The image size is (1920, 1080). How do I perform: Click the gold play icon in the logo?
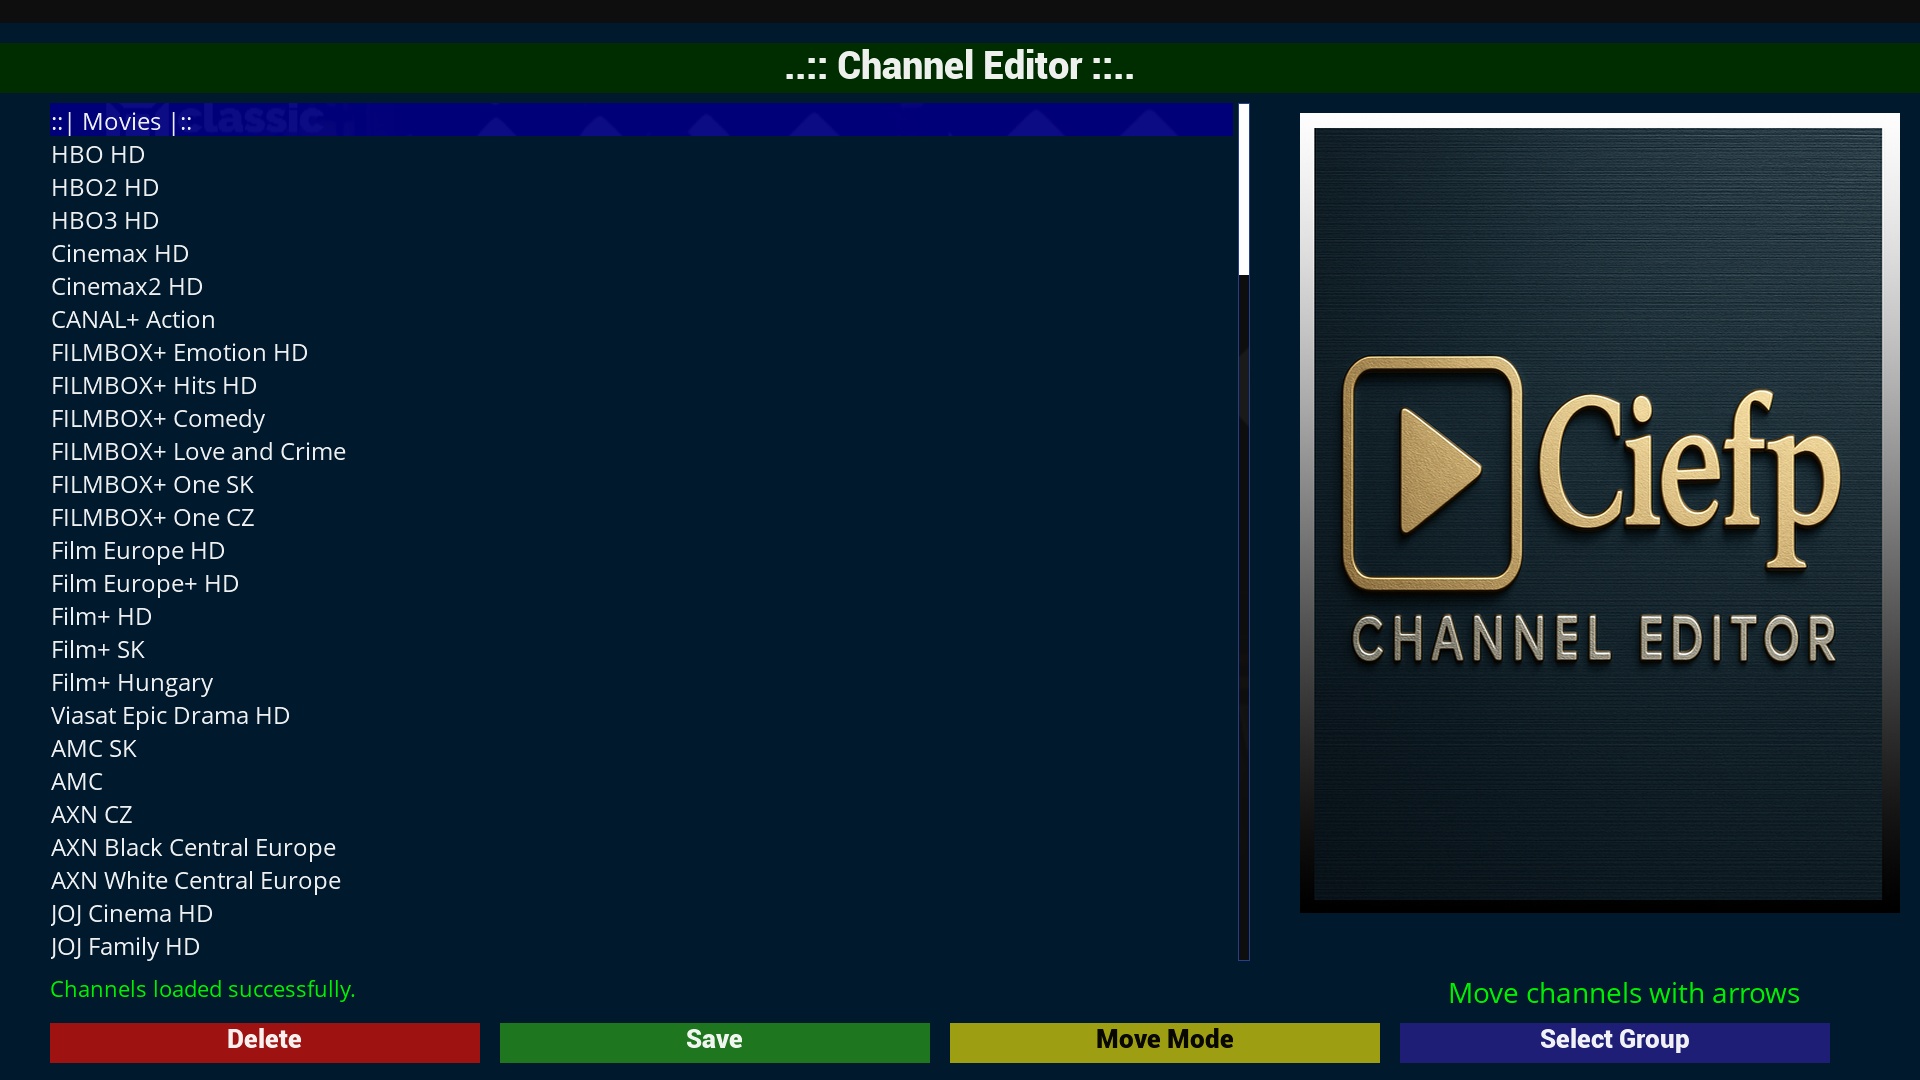1433,473
